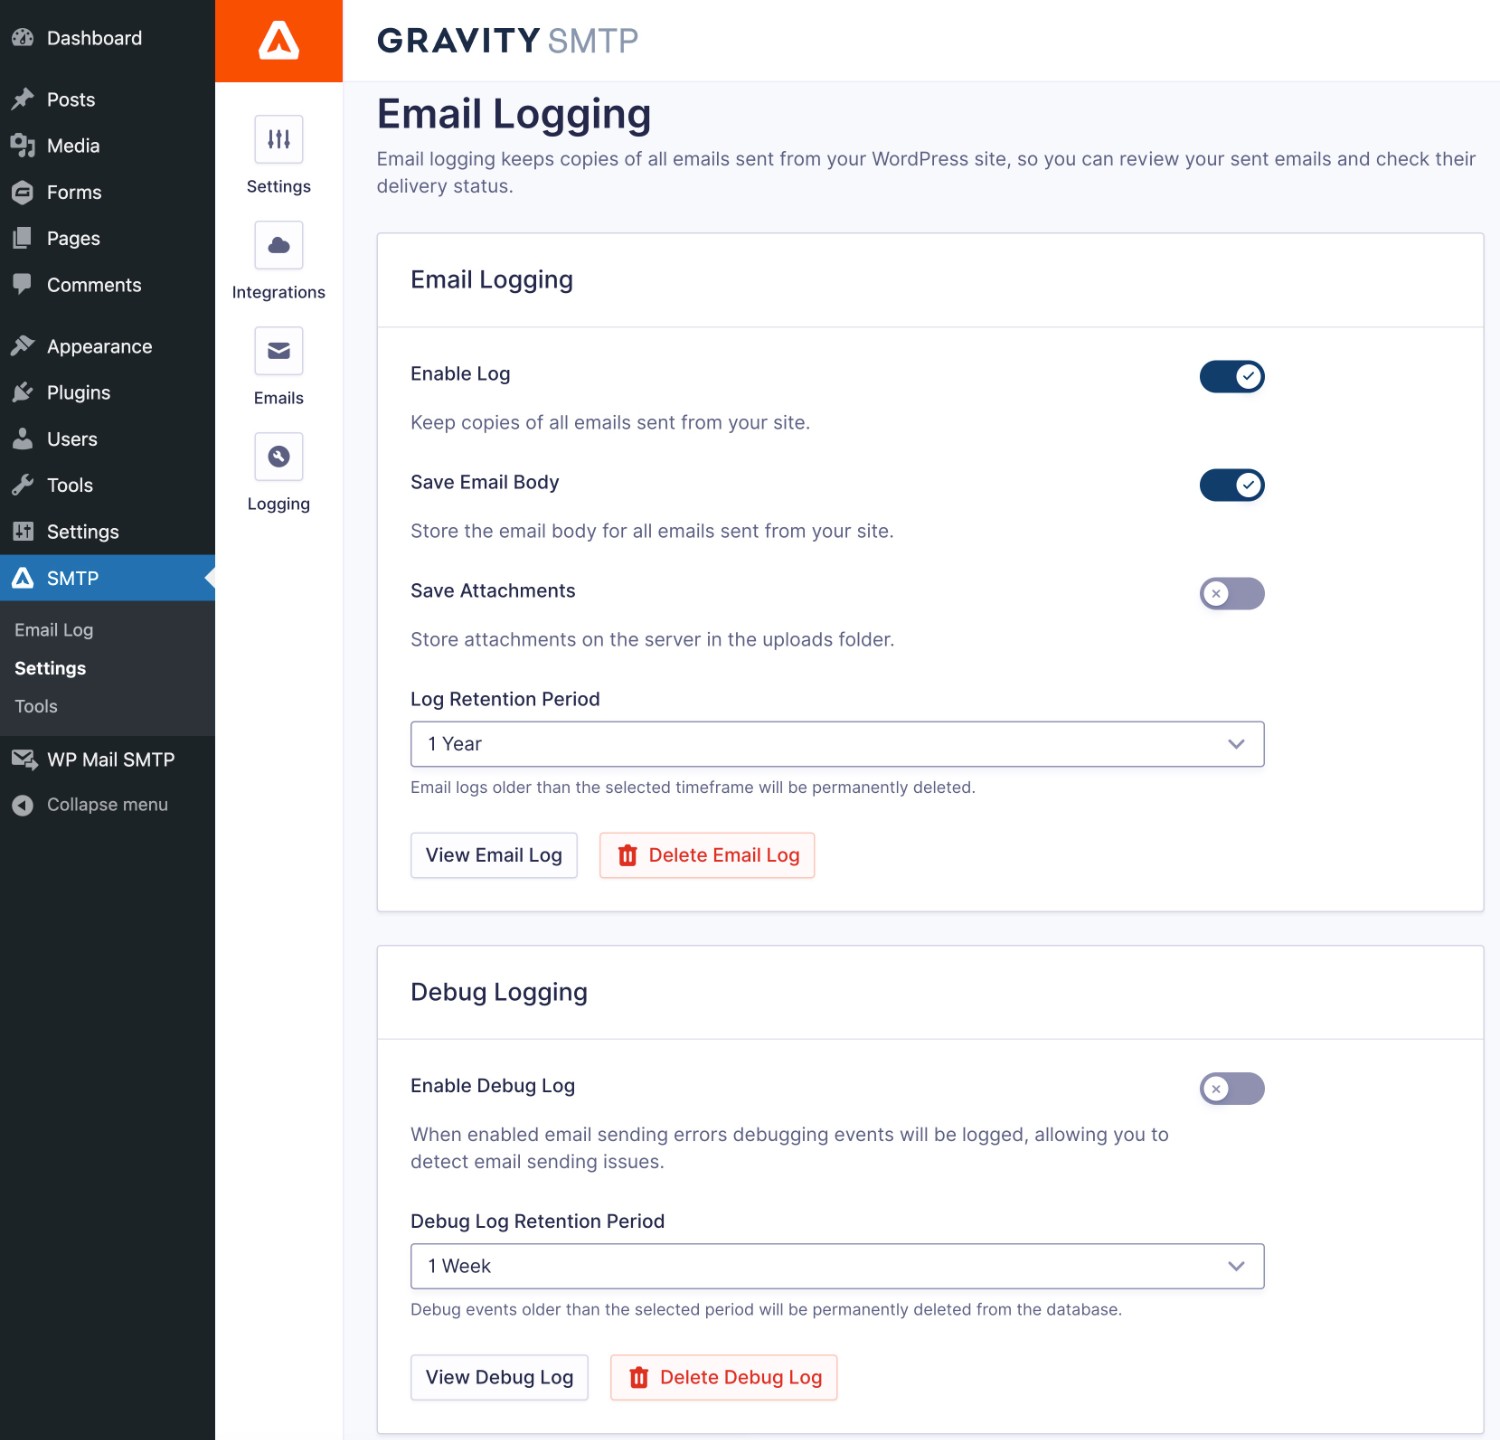This screenshot has width=1500, height=1440.
Task: Click the Save Attachments label
Action: click(493, 591)
